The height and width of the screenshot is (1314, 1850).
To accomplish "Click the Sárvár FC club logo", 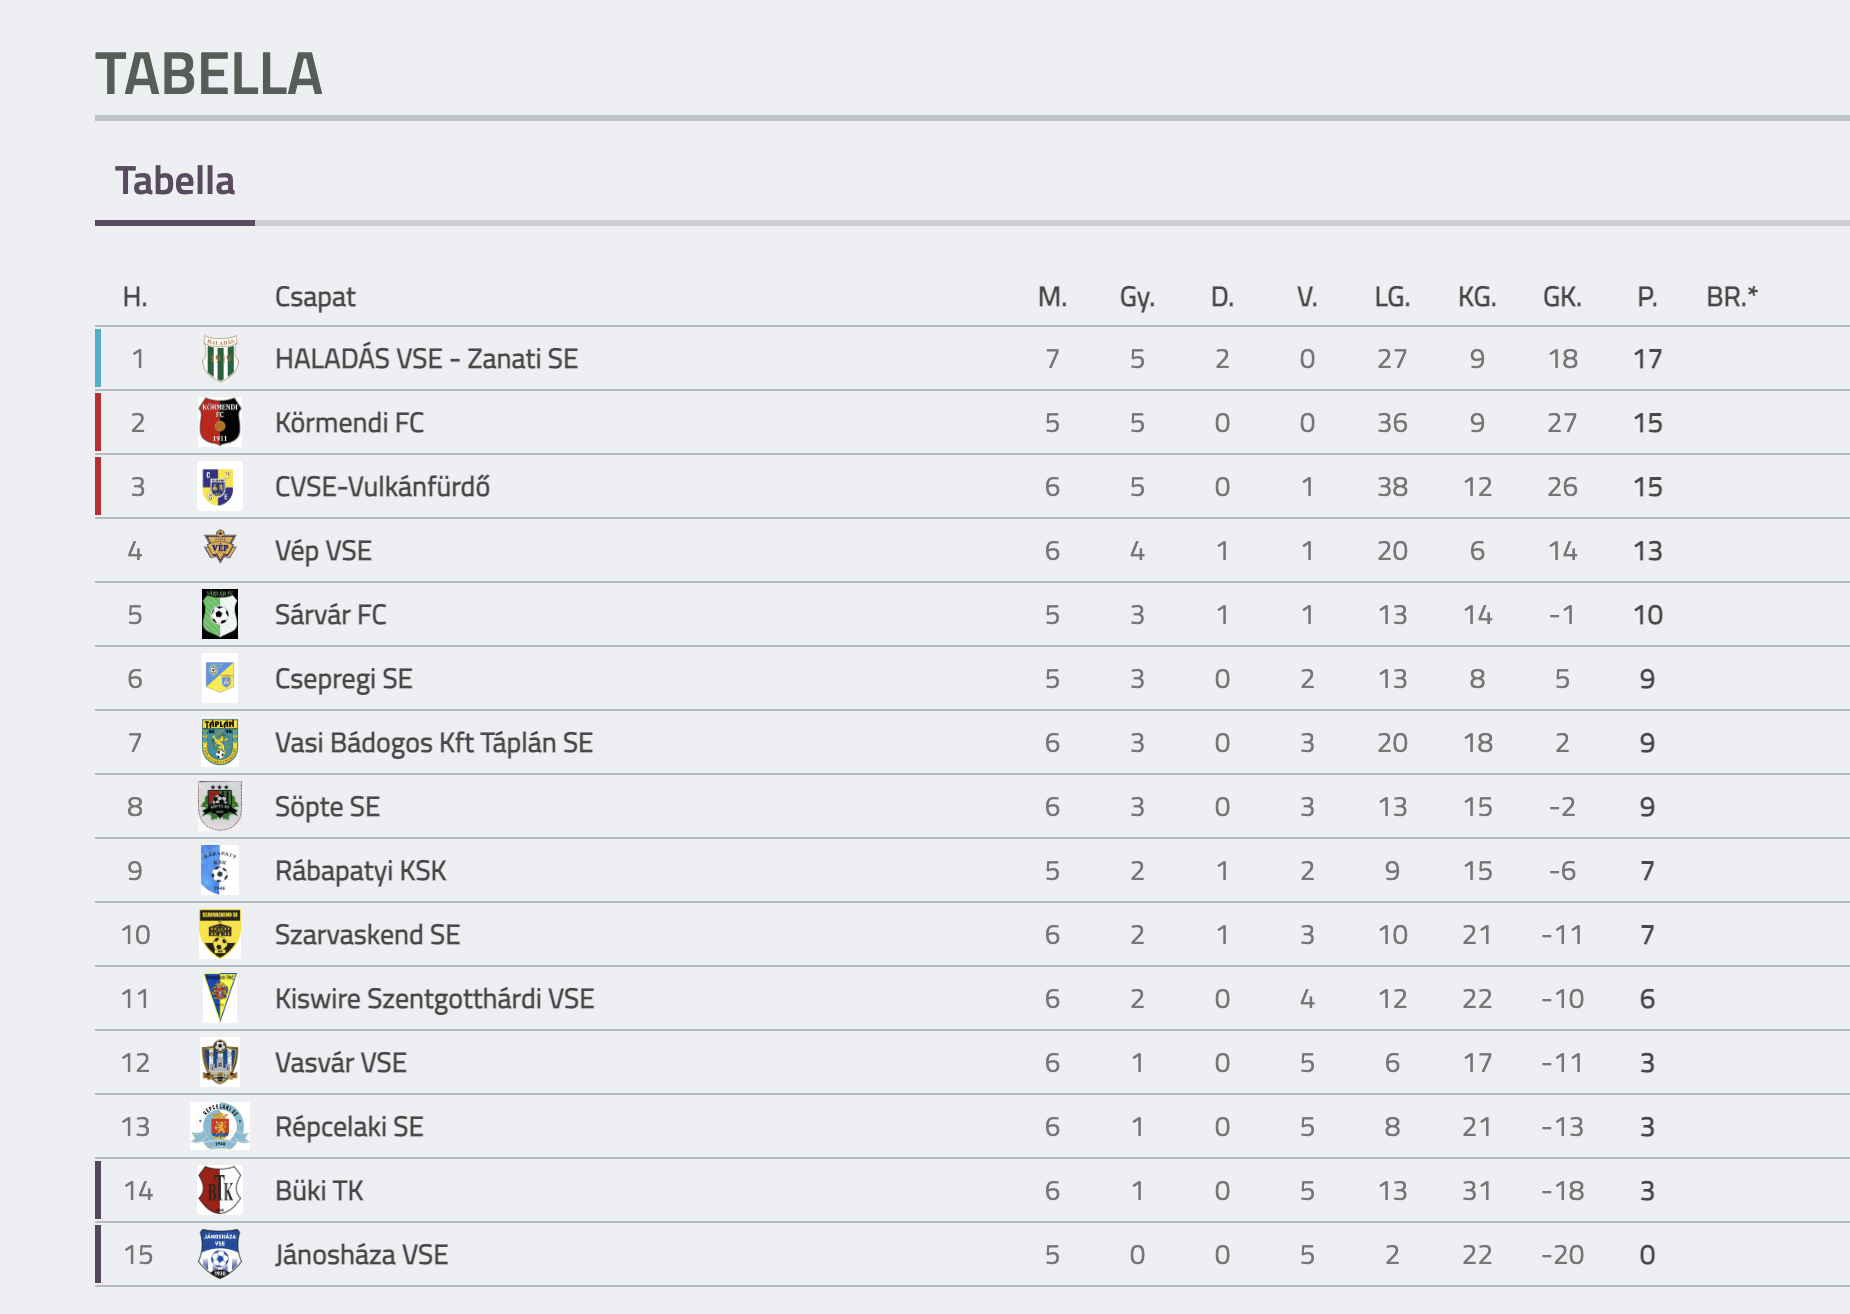I will [x=220, y=614].
